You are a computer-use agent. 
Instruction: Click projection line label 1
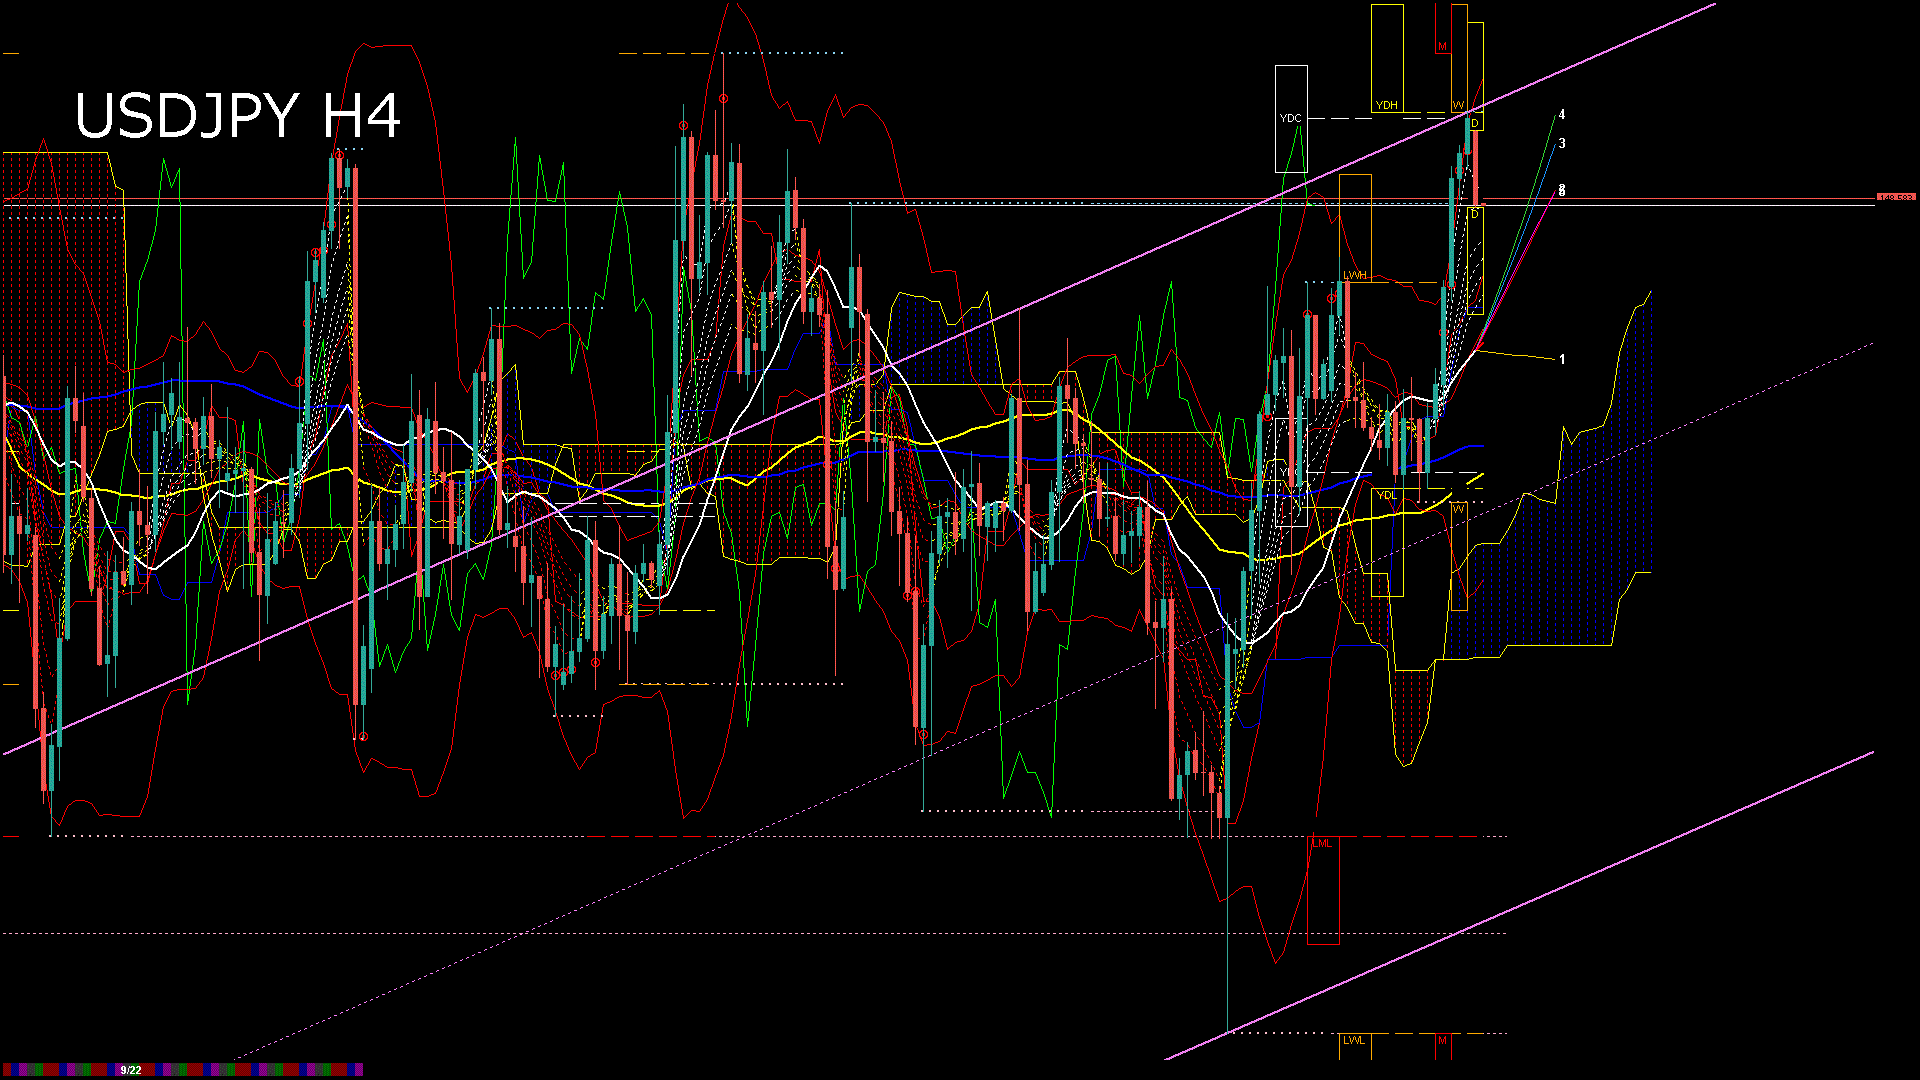pos(1562,359)
